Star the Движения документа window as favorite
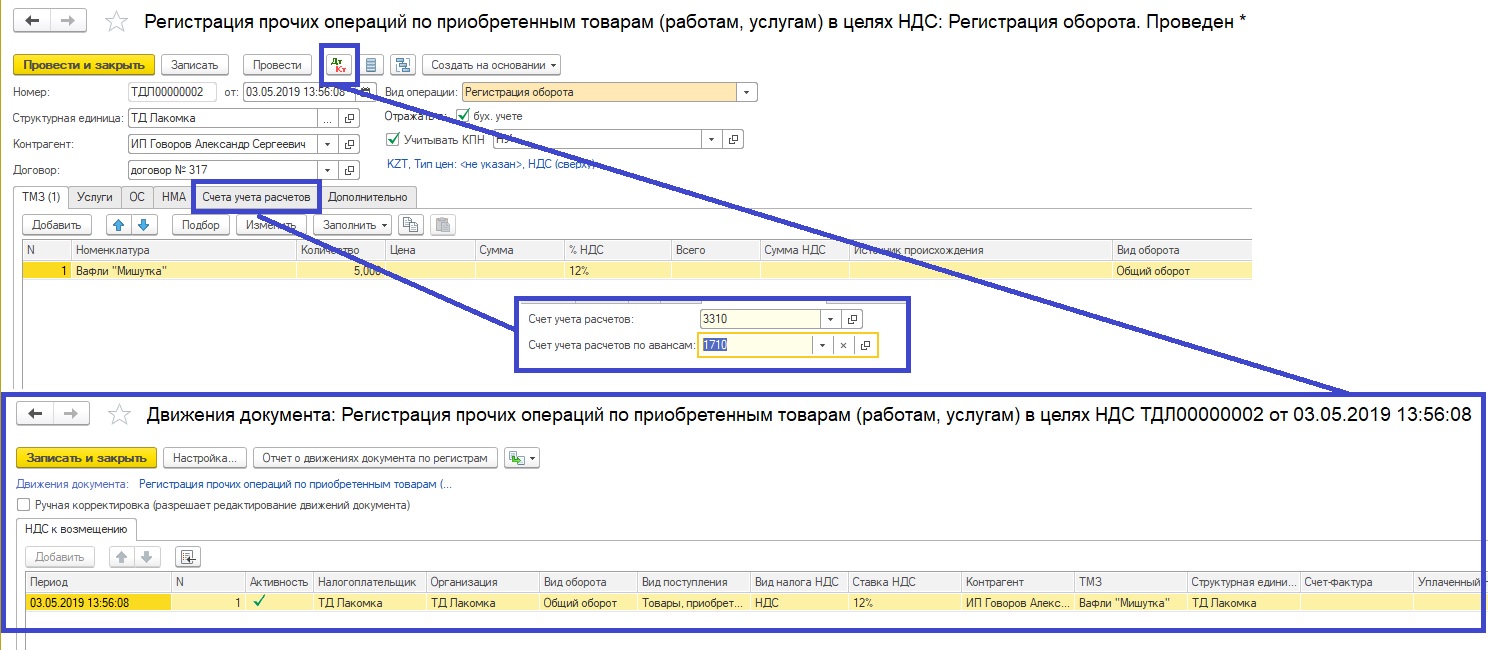1488x650 pixels. tap(119, 414)
